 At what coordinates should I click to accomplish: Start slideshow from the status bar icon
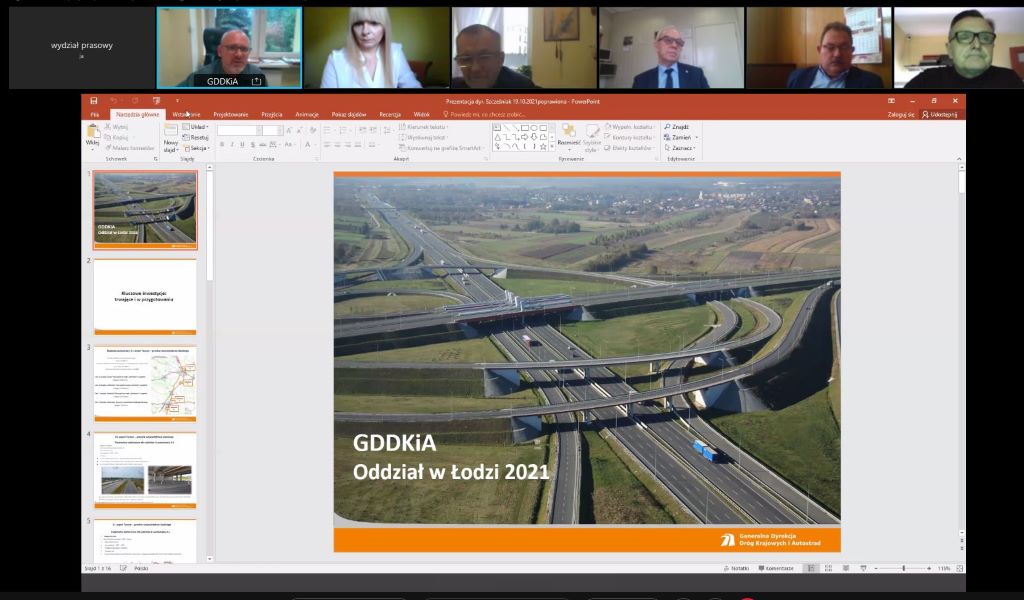(x=863, y=569)
